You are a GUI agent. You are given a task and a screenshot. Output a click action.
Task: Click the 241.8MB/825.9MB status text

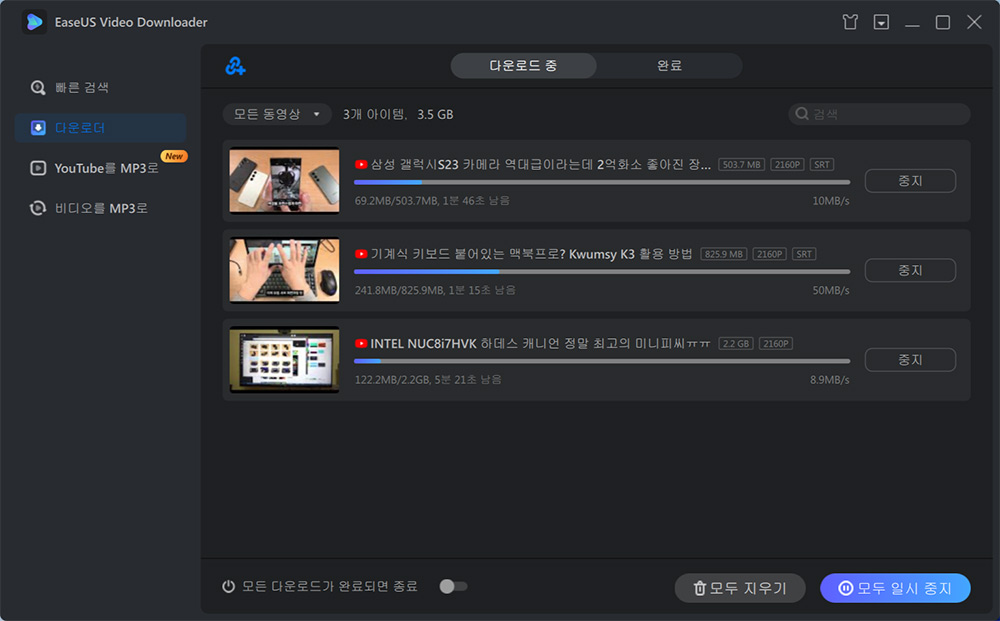coord(435,290)
